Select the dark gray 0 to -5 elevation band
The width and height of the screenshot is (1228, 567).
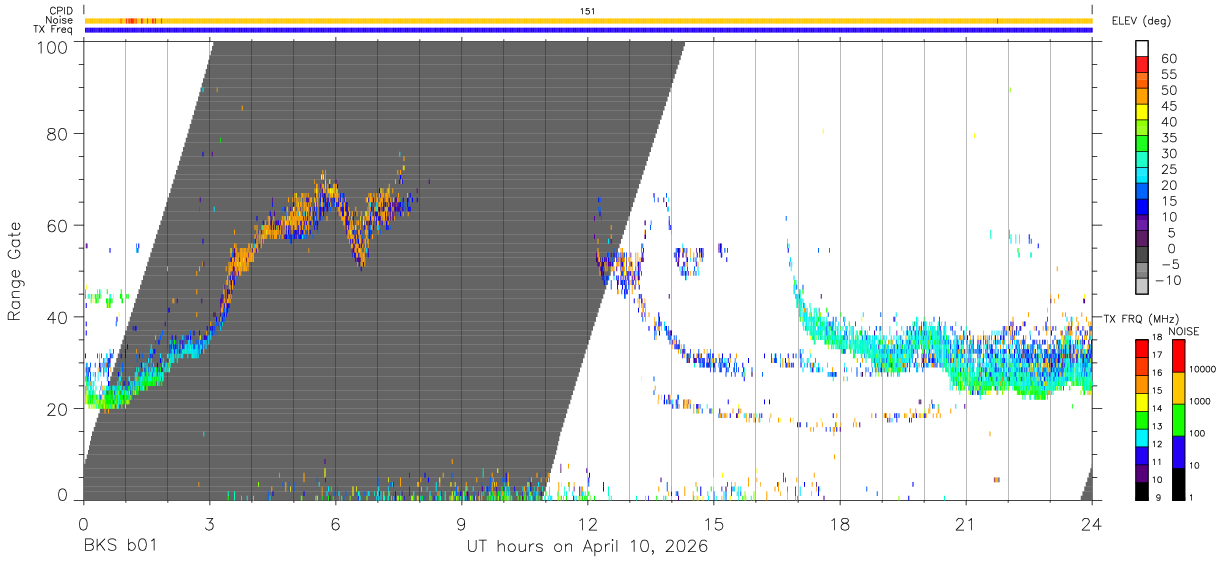(1142, 256)
